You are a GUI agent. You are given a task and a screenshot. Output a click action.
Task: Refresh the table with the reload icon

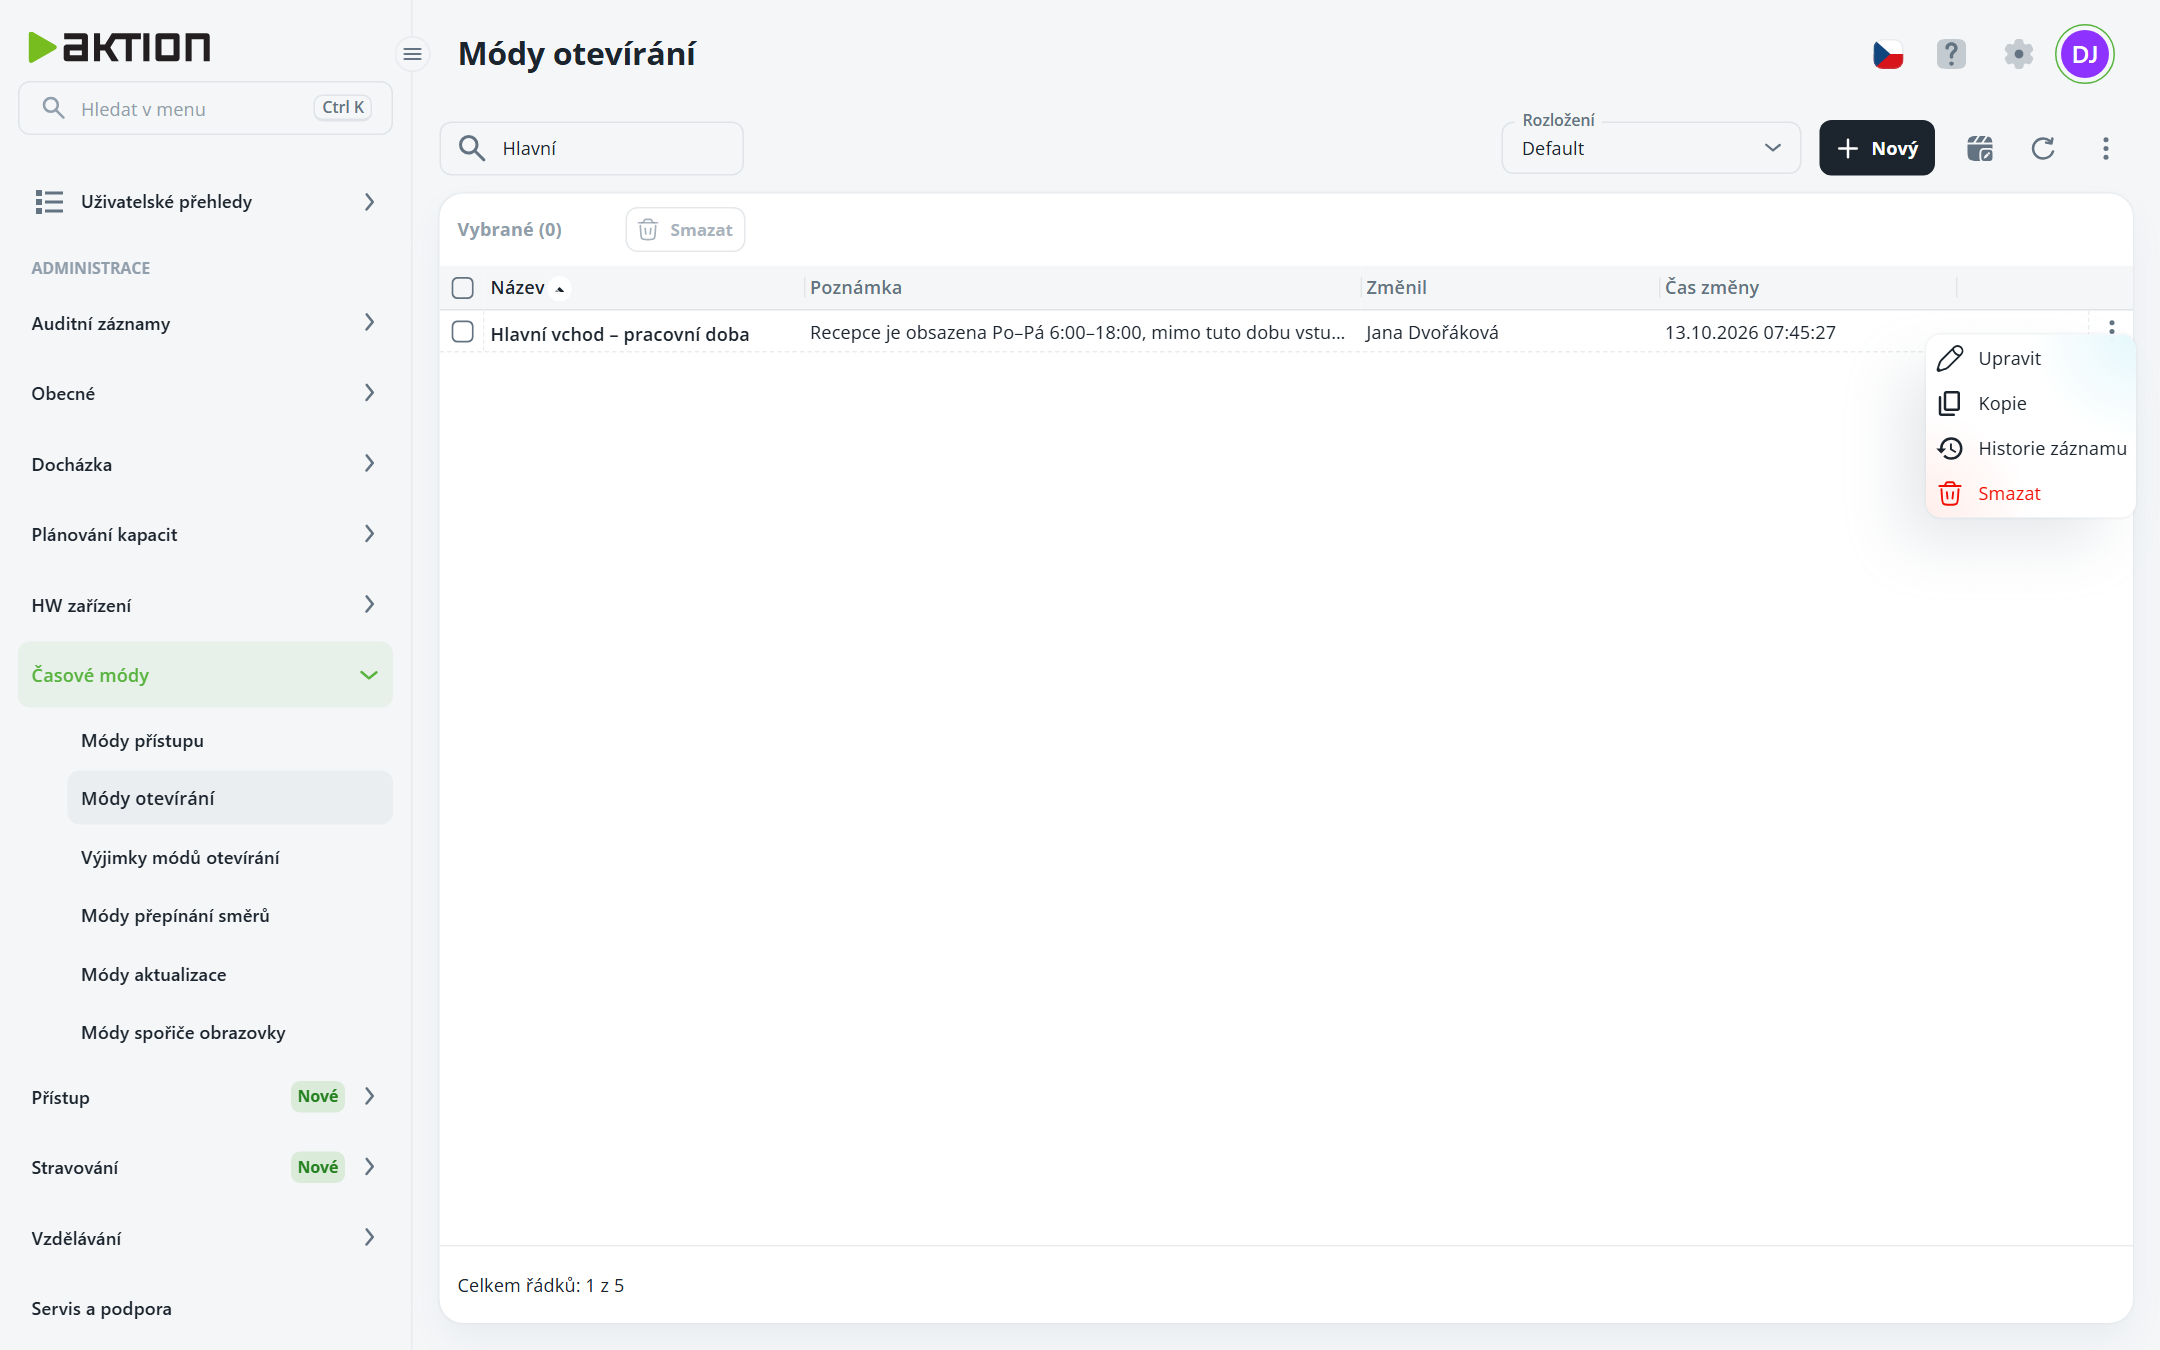coord(2043,148)
